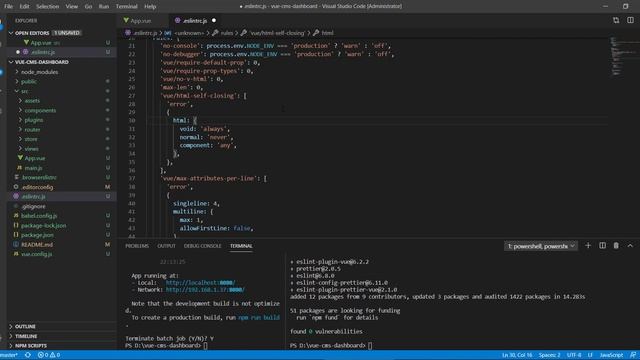Image resolution: width=640 pixels, height=360 pixels.
Task: Select .eslintrc.js under Open Editors
Action: 42,52
